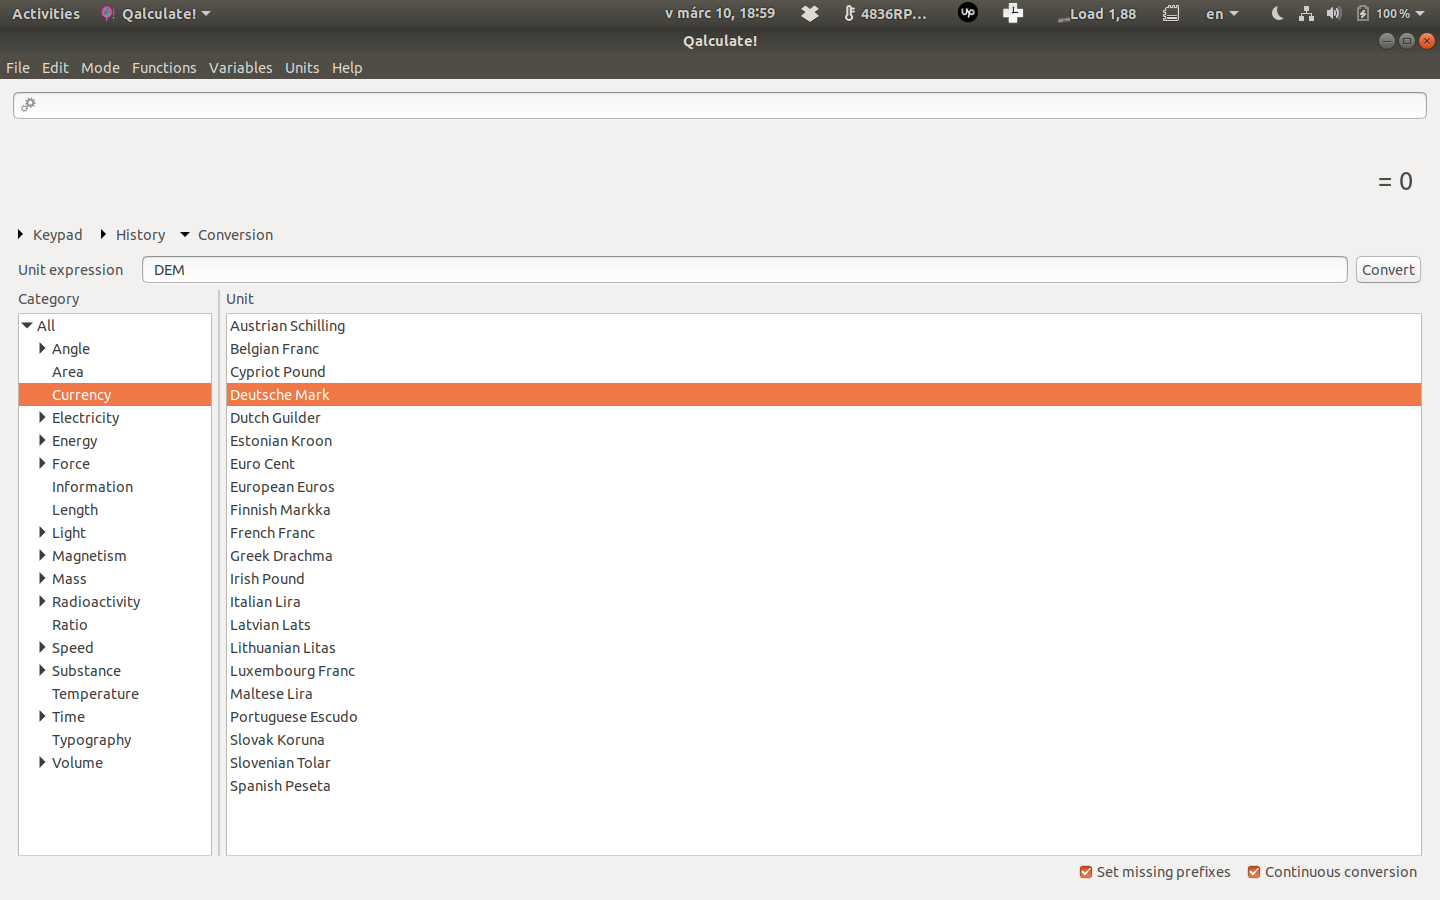
Task: Expand the Force category arrow
Action: tap(42, 464)
